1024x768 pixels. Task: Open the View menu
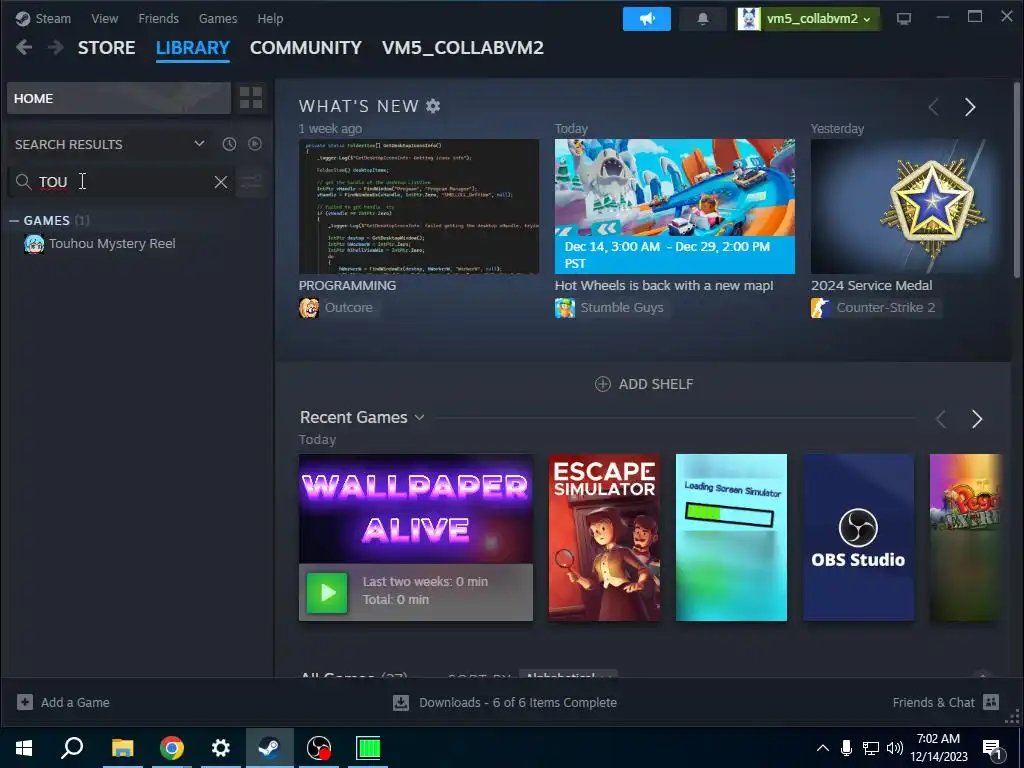click(104, 18)
